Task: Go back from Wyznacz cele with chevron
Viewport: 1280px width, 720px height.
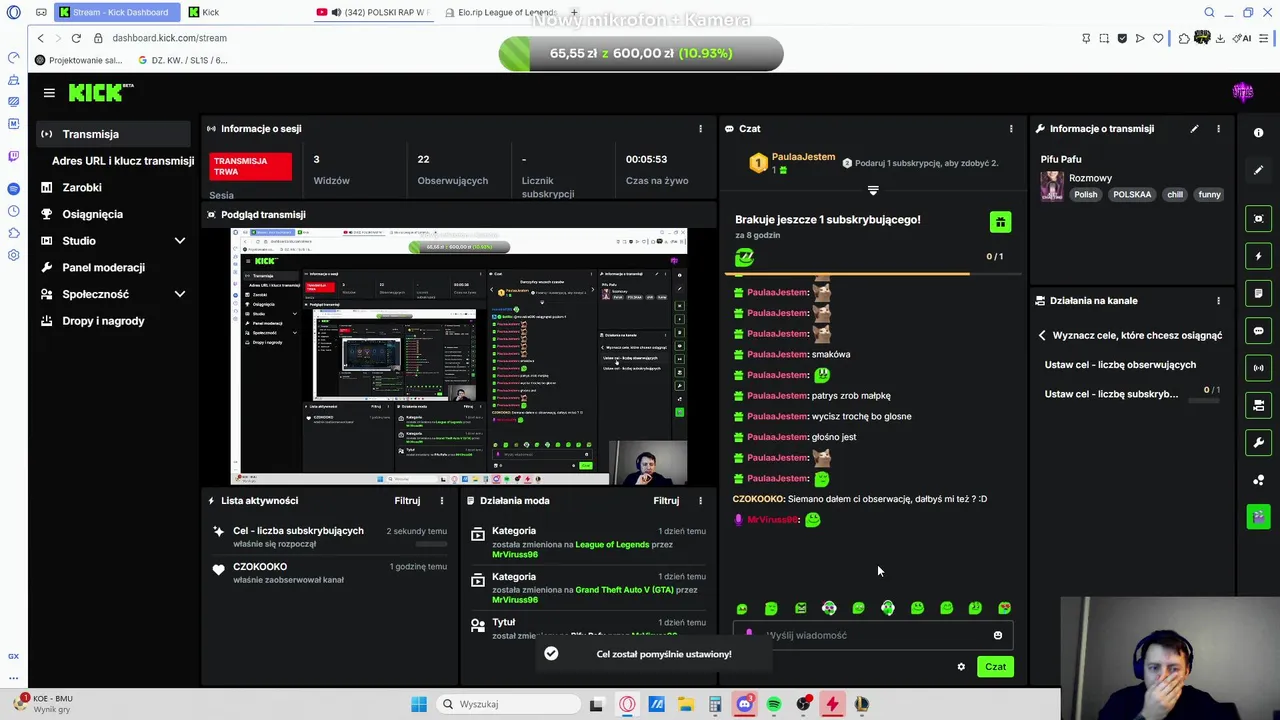Action: point(1042,336)
